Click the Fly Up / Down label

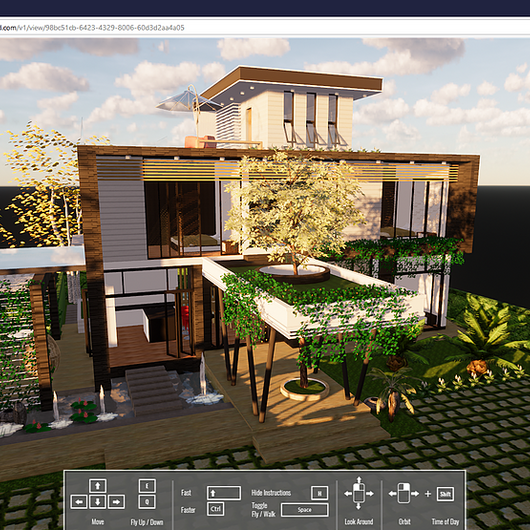point(147,522)
